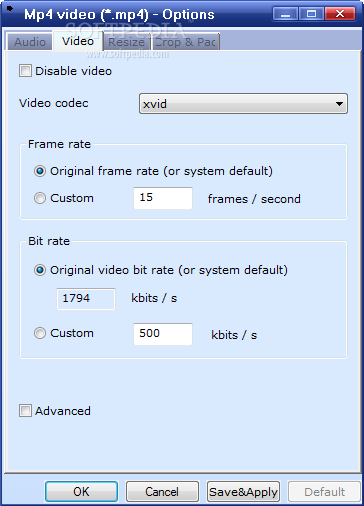
Task: Click the Save&Apply button
Action: tap(243, 492)
